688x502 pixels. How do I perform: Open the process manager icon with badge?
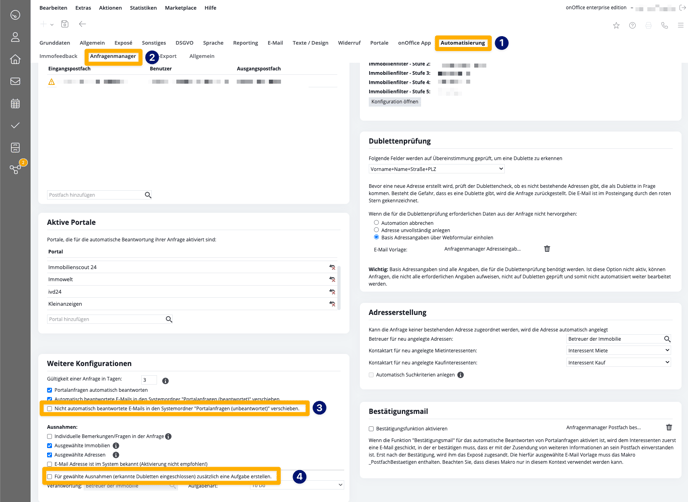[17, 168]
